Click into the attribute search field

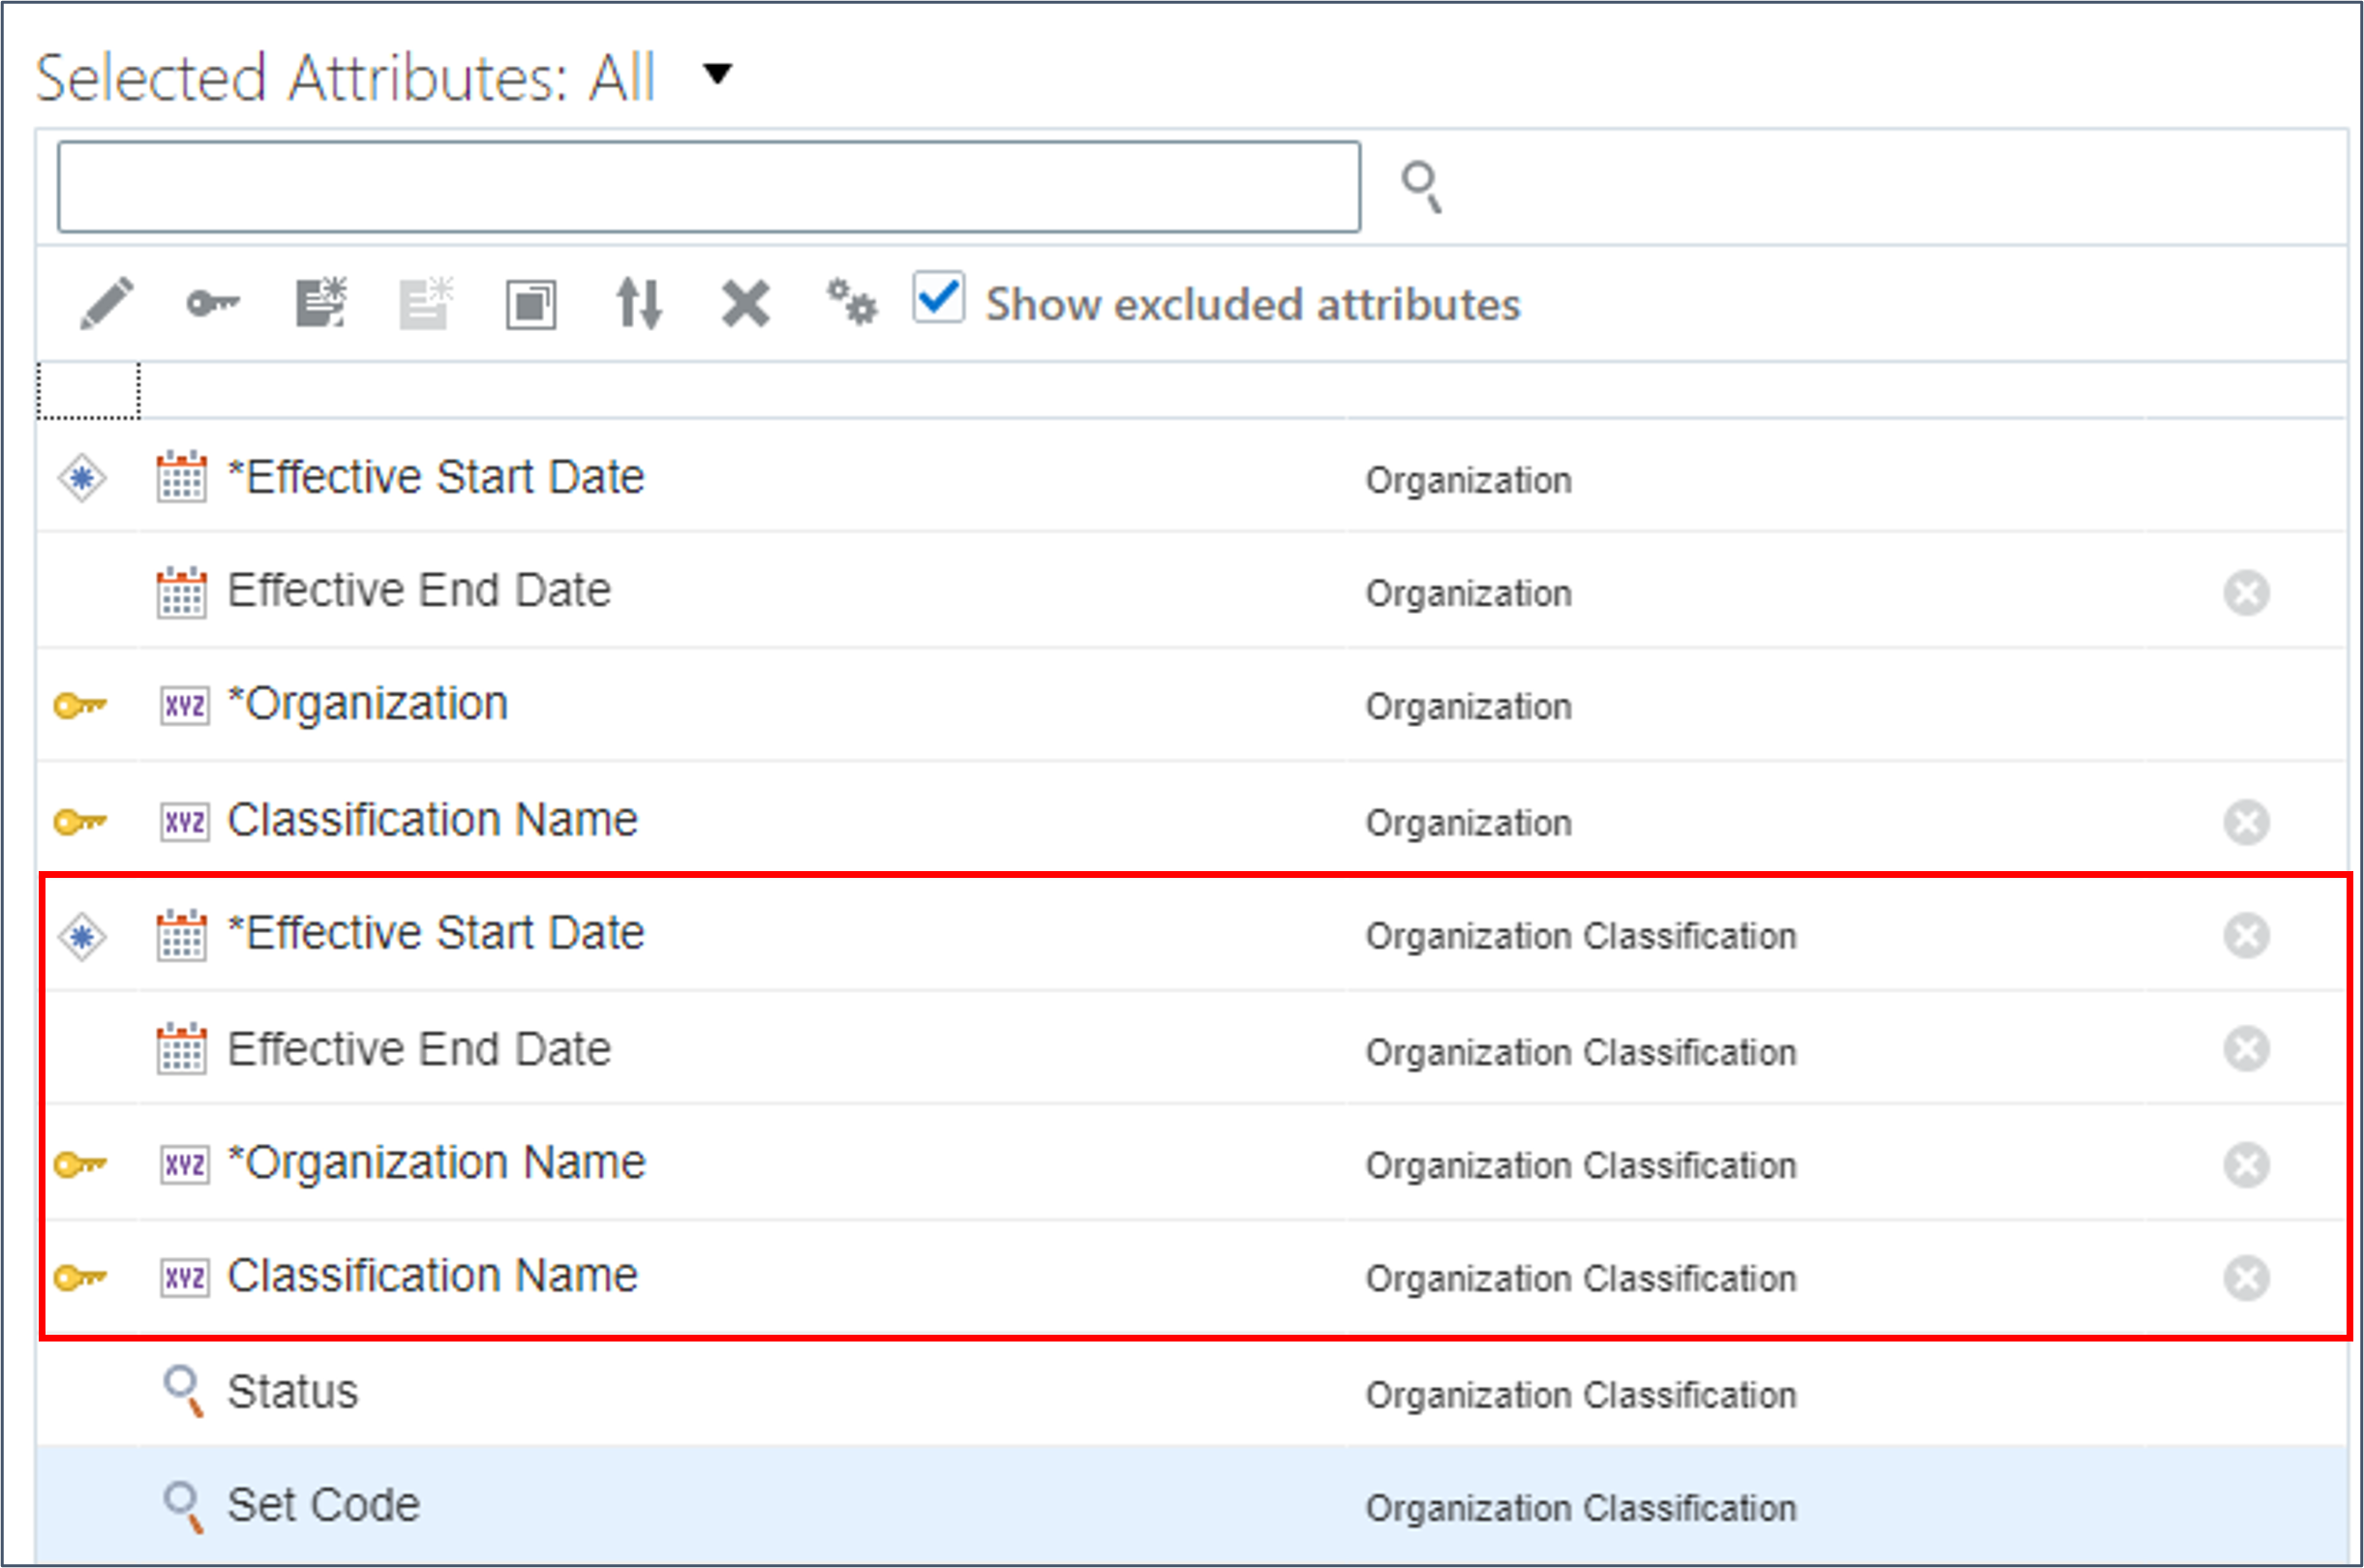tap(708, 187)
